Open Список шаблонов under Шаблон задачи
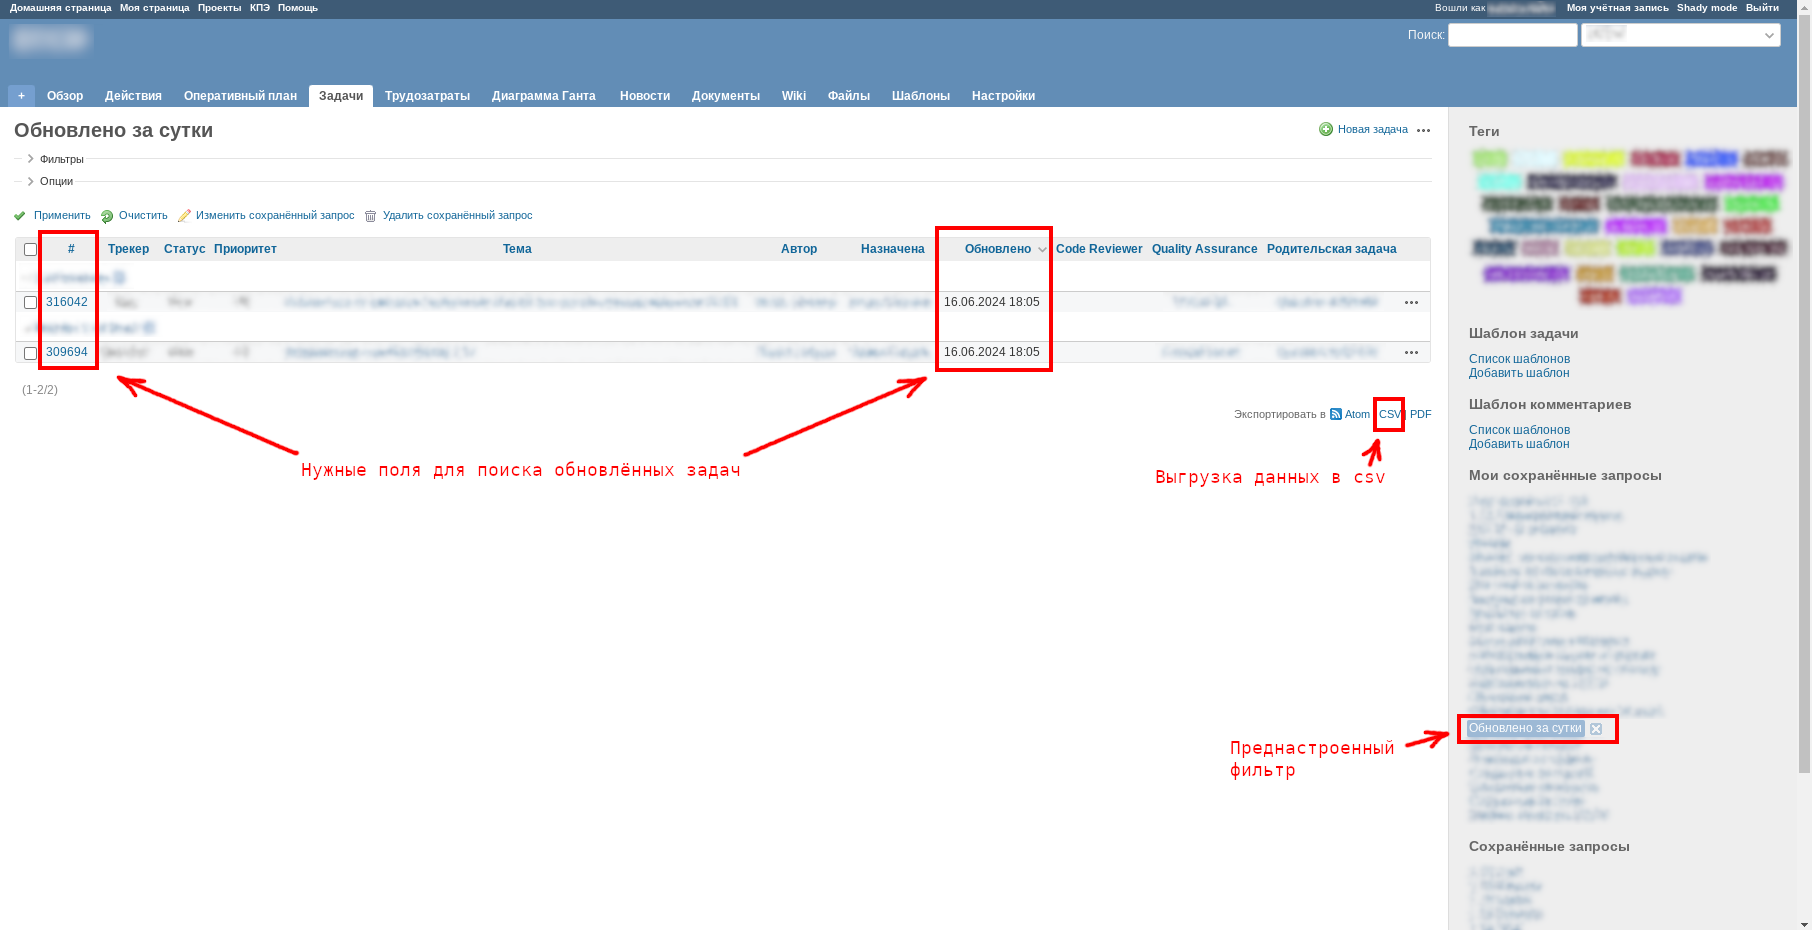 [x=1519, y=358]
